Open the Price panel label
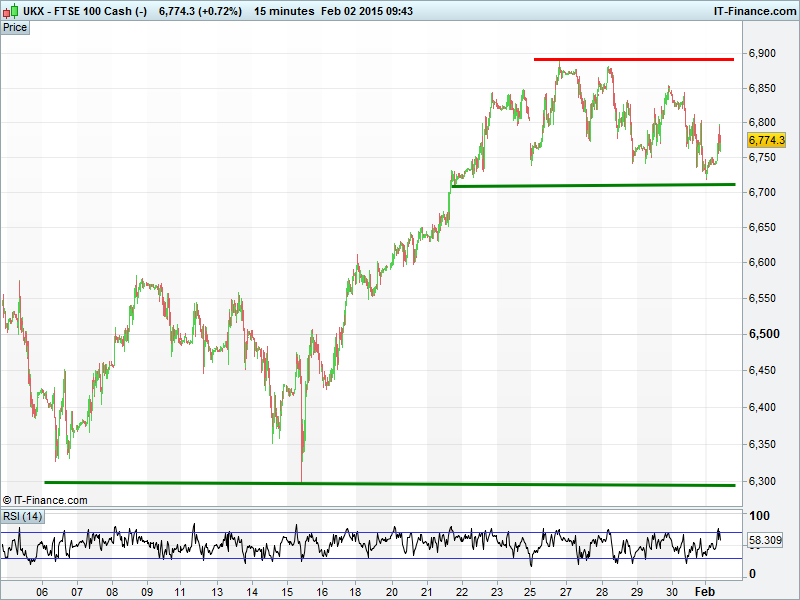Viewport: 800px width, 600px height. point(15,27)
